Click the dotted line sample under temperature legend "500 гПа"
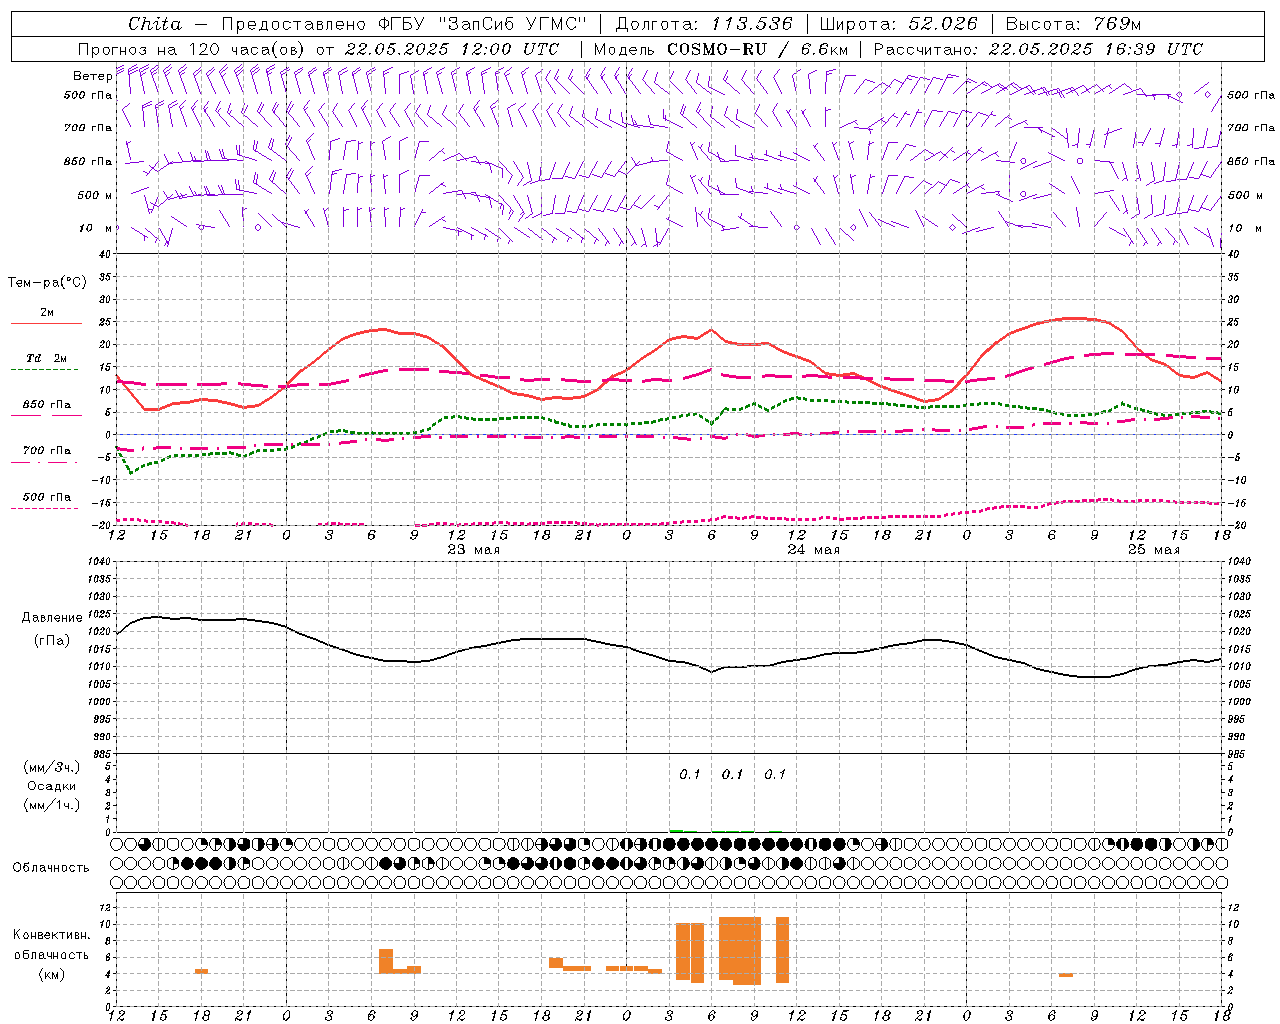 [x=45, y=508]
